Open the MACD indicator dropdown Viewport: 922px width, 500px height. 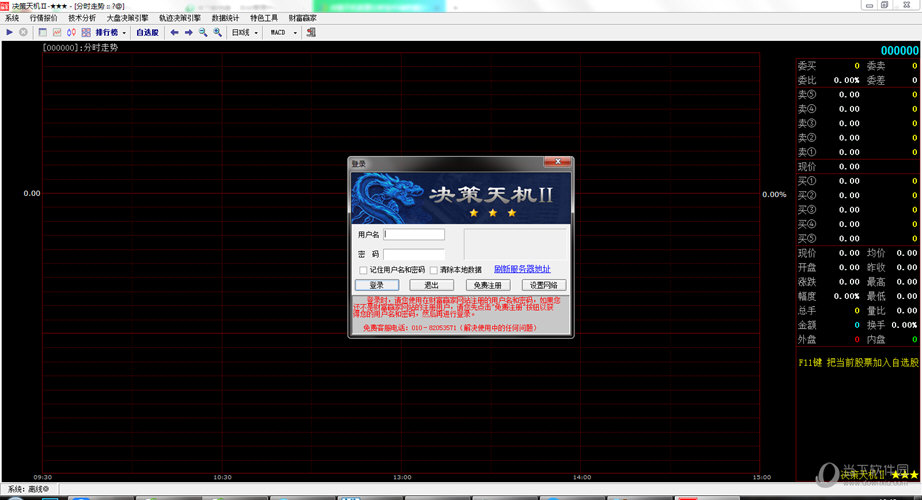pos(283,32)
